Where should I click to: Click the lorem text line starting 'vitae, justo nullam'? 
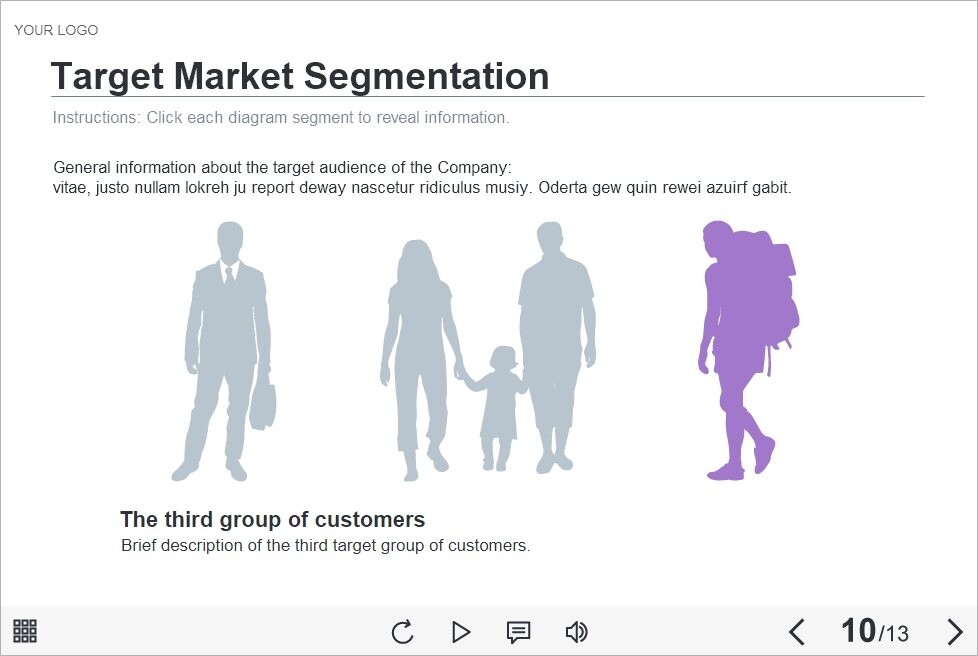pyautogui.click(x=422, y=188)
